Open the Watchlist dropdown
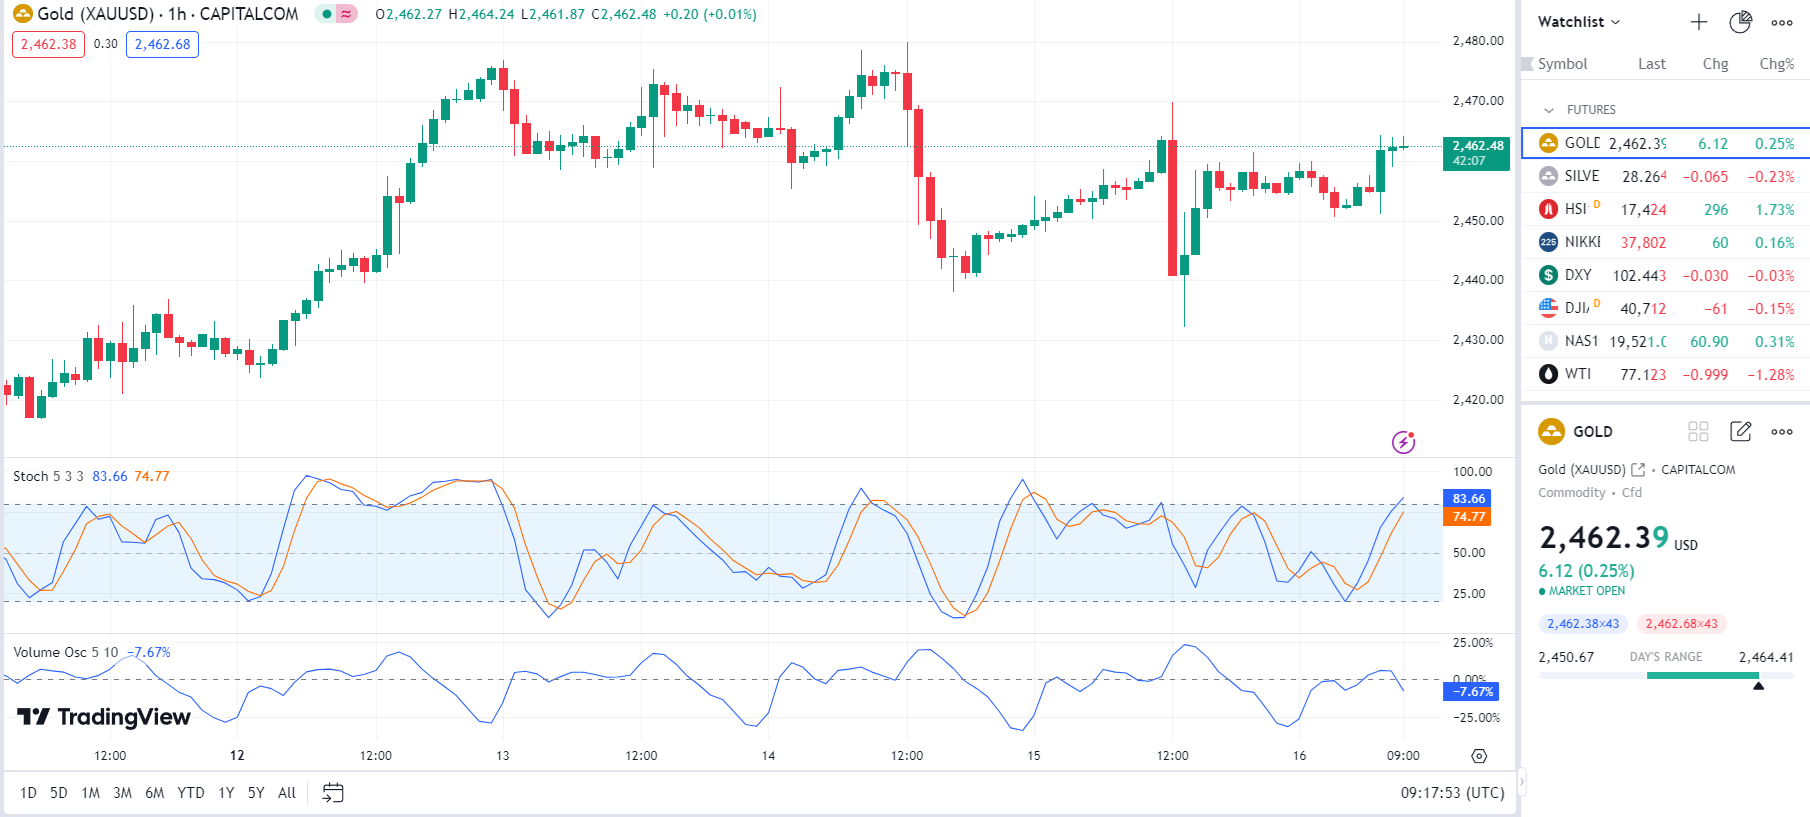The height and width of the screenshot is (817, 1810). pos(1578,22)
